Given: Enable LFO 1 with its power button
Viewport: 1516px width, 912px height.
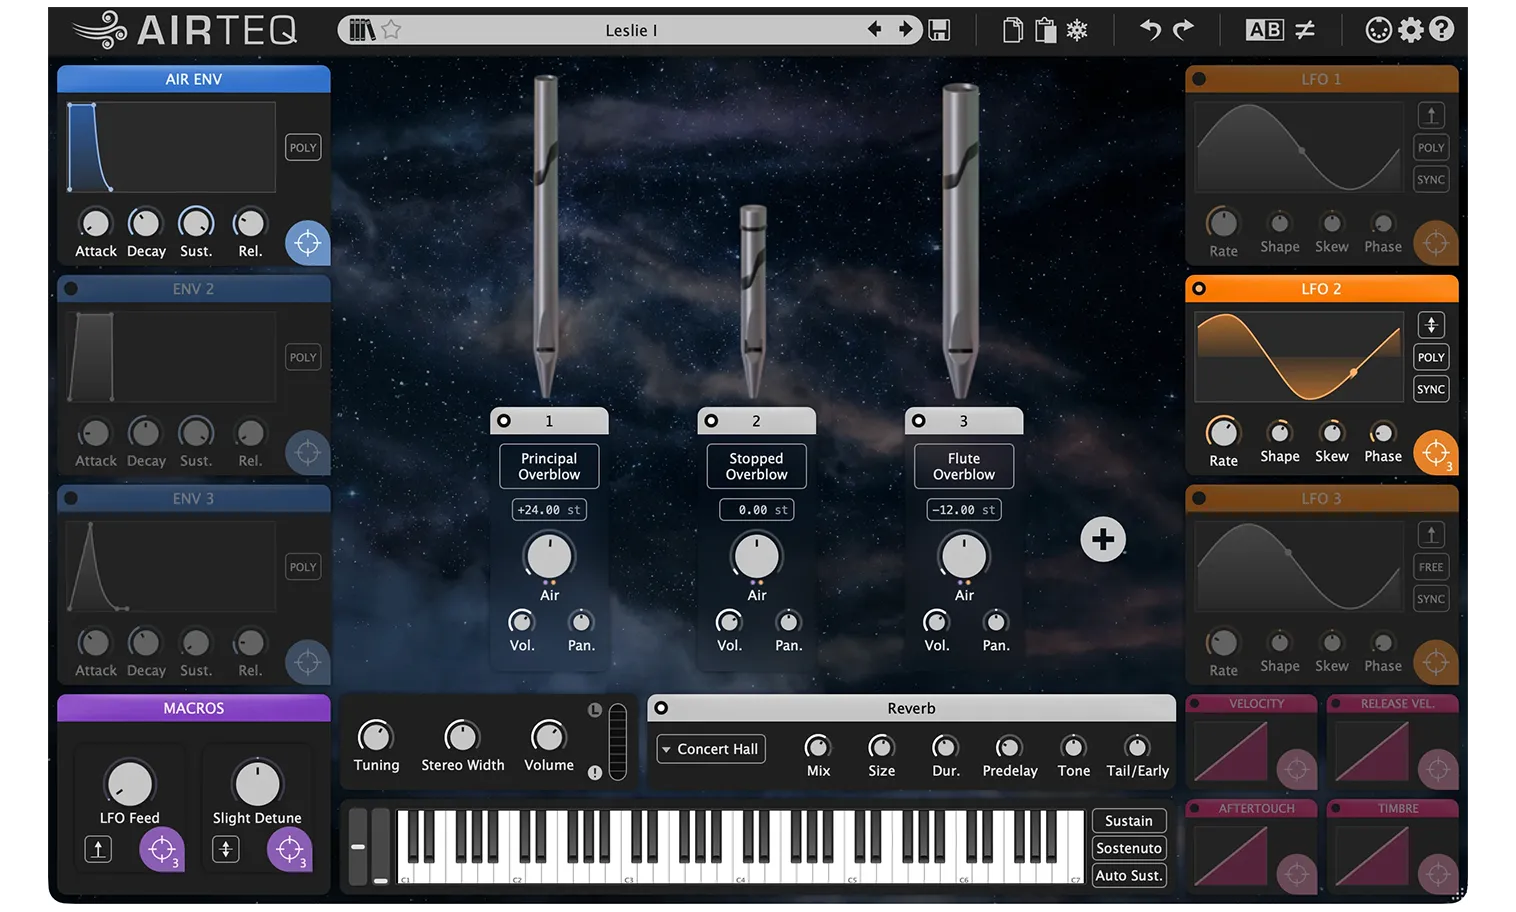Looking at the screenshot, I should [1199, 79].
